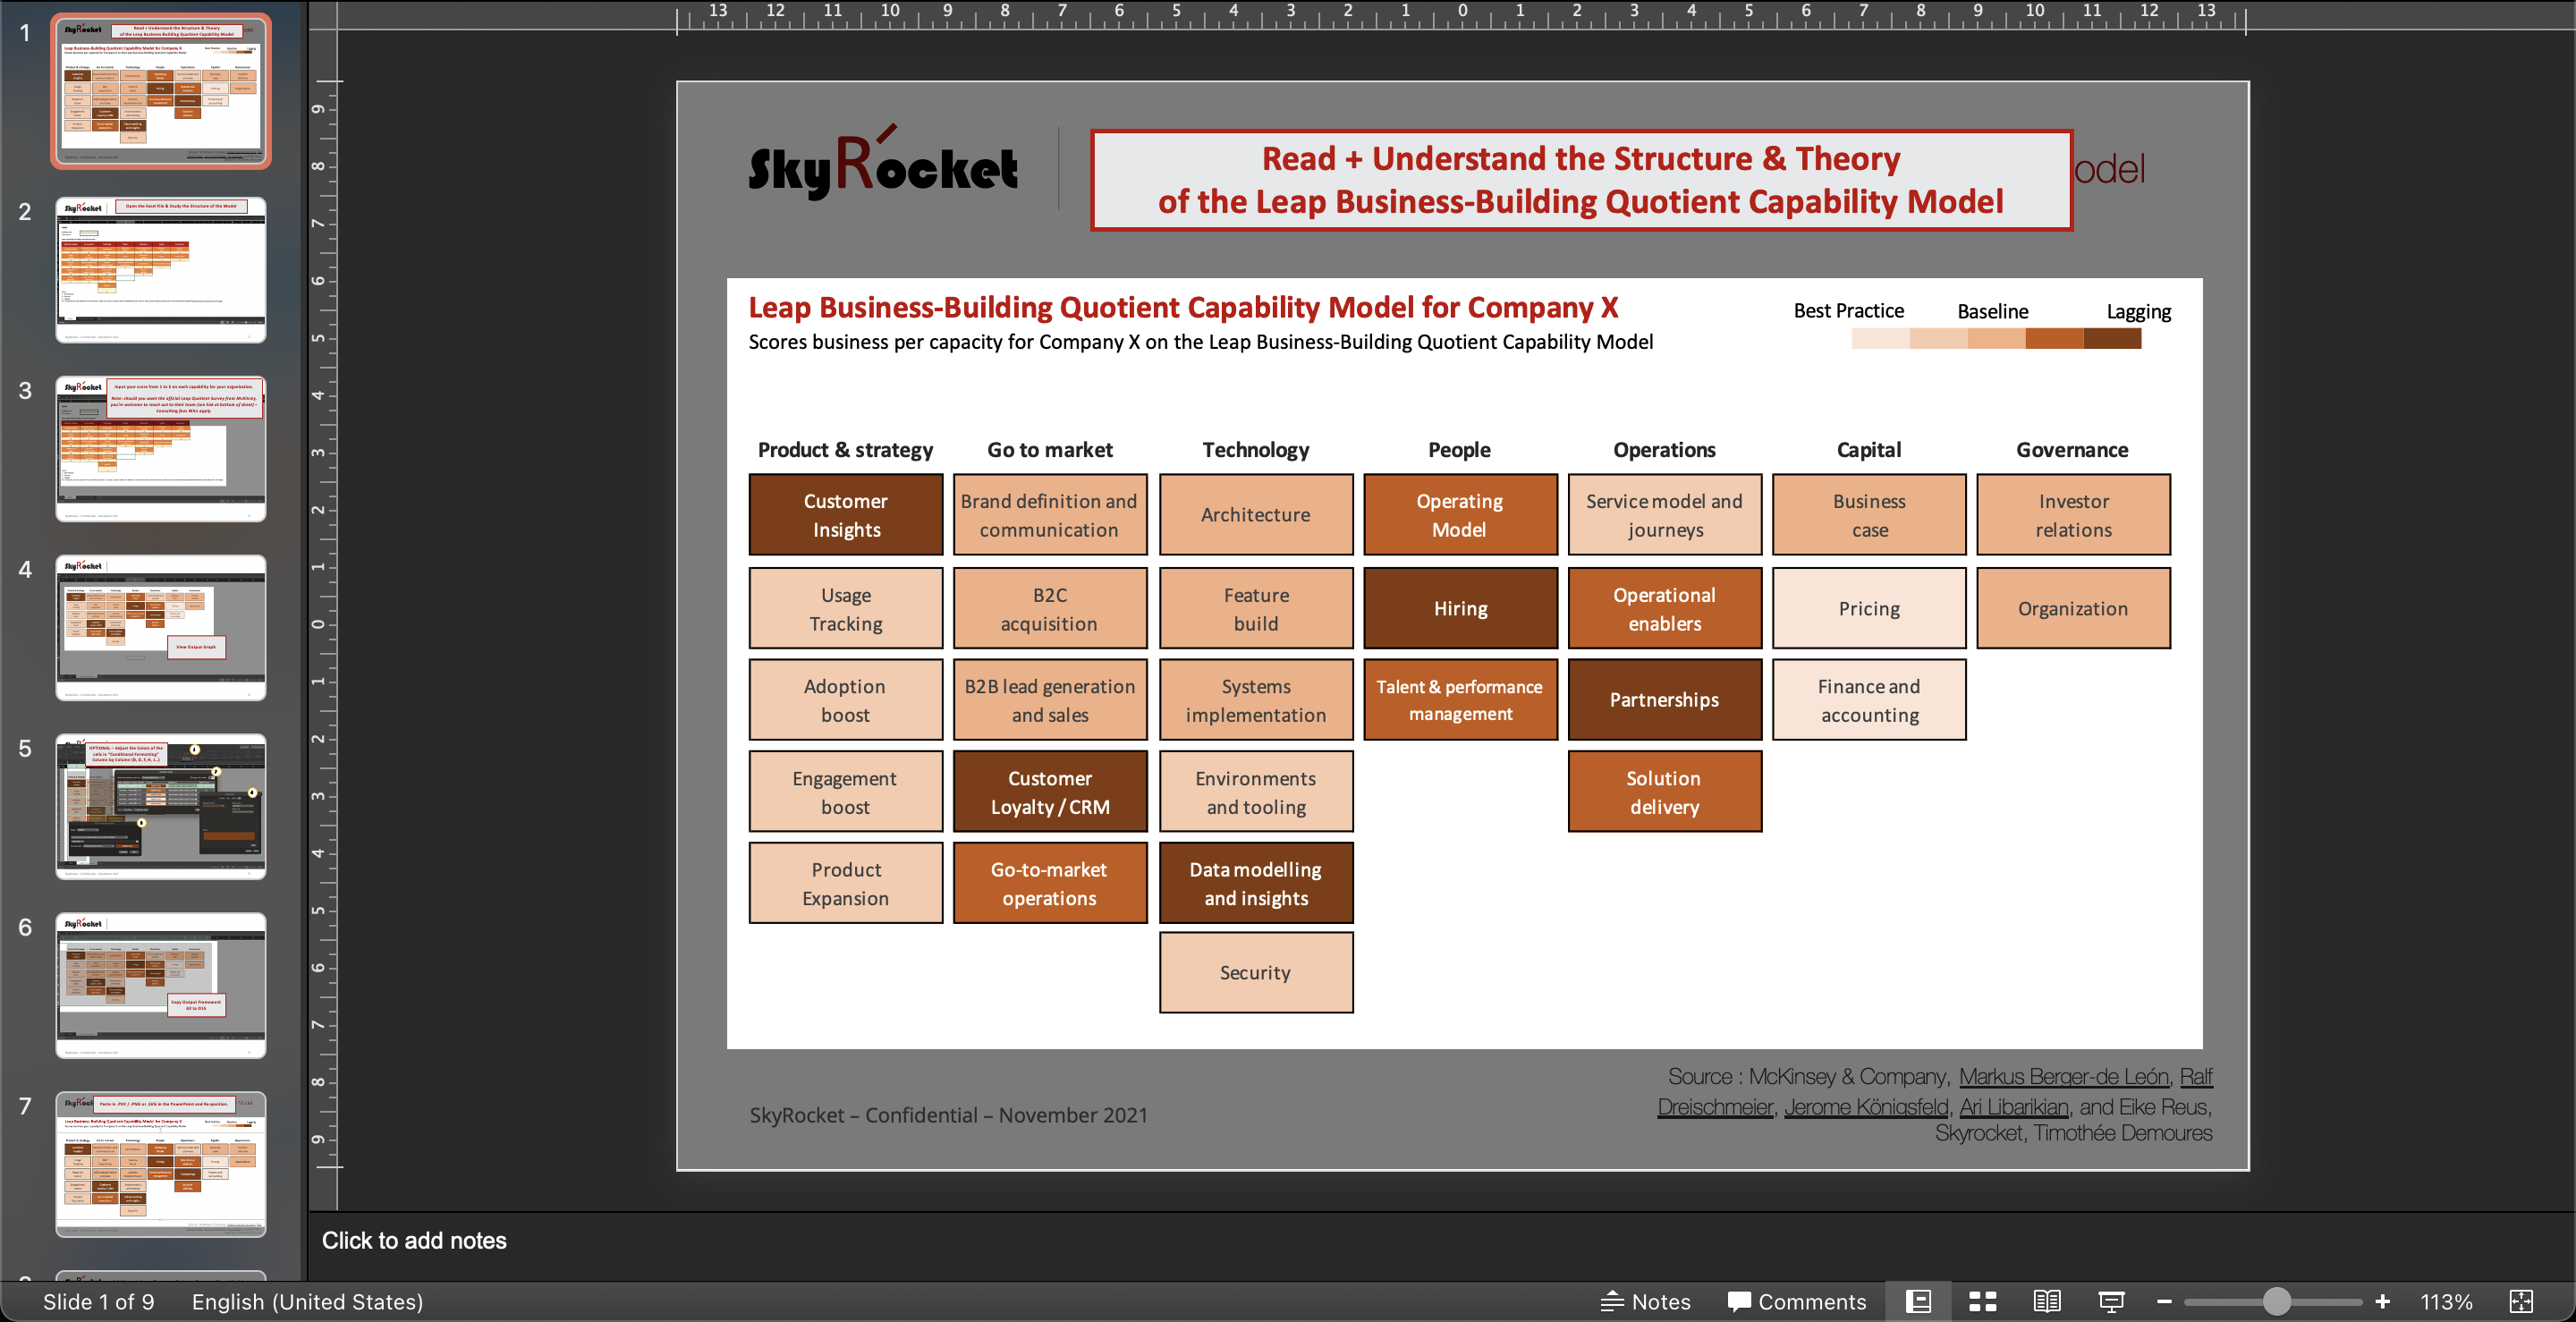Click the 'Adoption boost' box
The image size is (2576, 1322).
click(846, 700)
